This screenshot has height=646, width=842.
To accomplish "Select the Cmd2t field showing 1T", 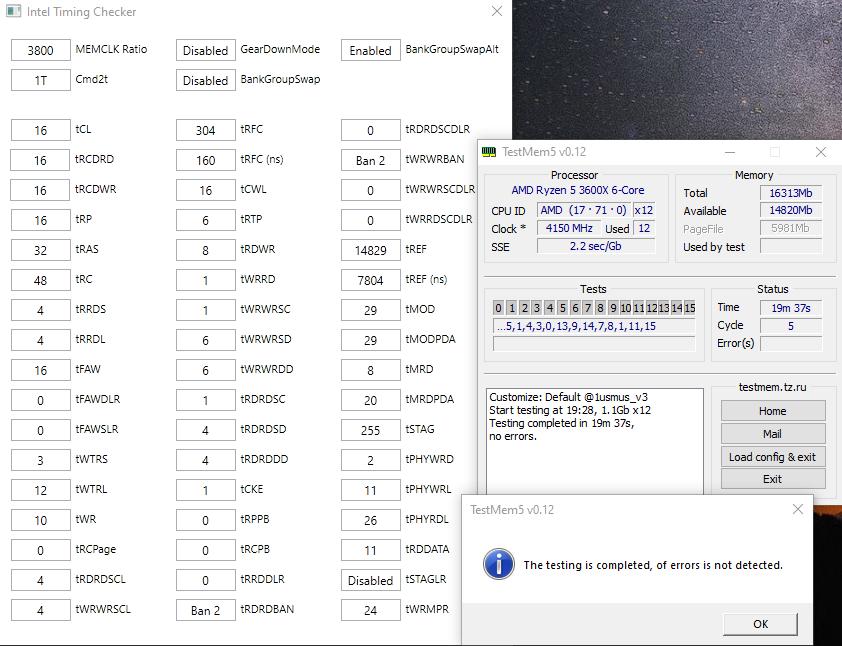I will 41,80.
